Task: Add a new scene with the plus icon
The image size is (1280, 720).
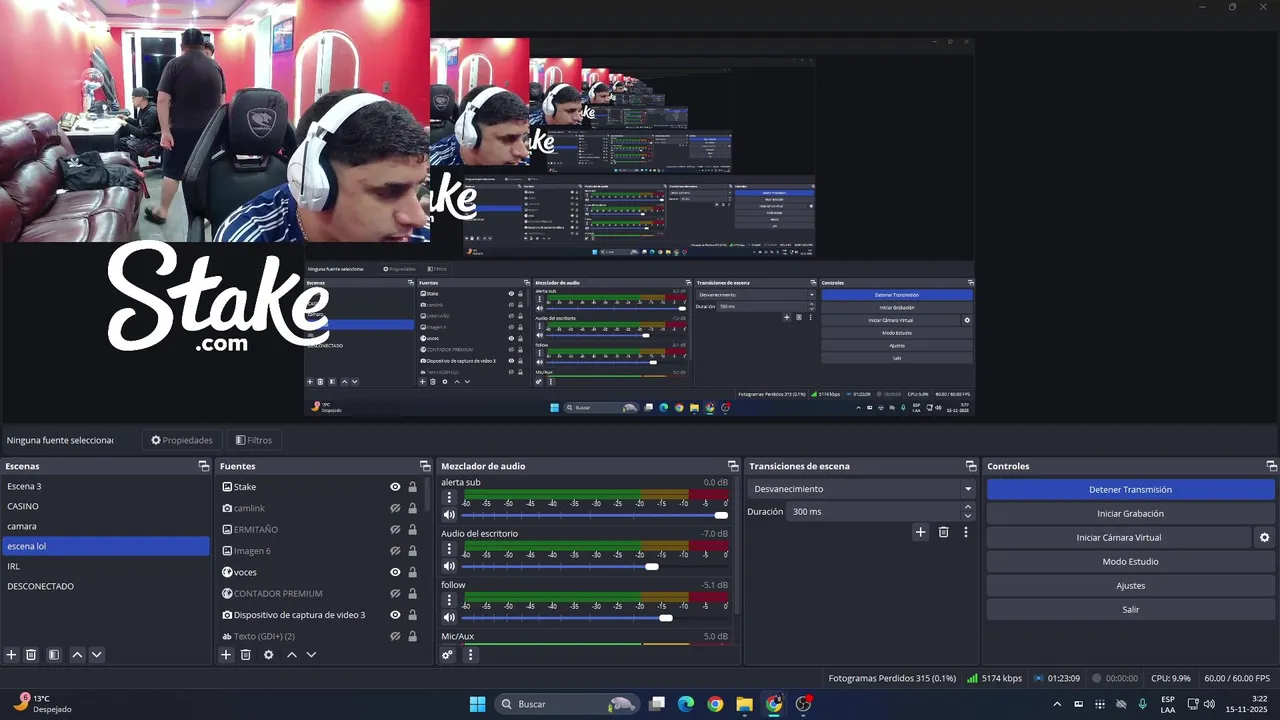Action: (x=12, y=655)
